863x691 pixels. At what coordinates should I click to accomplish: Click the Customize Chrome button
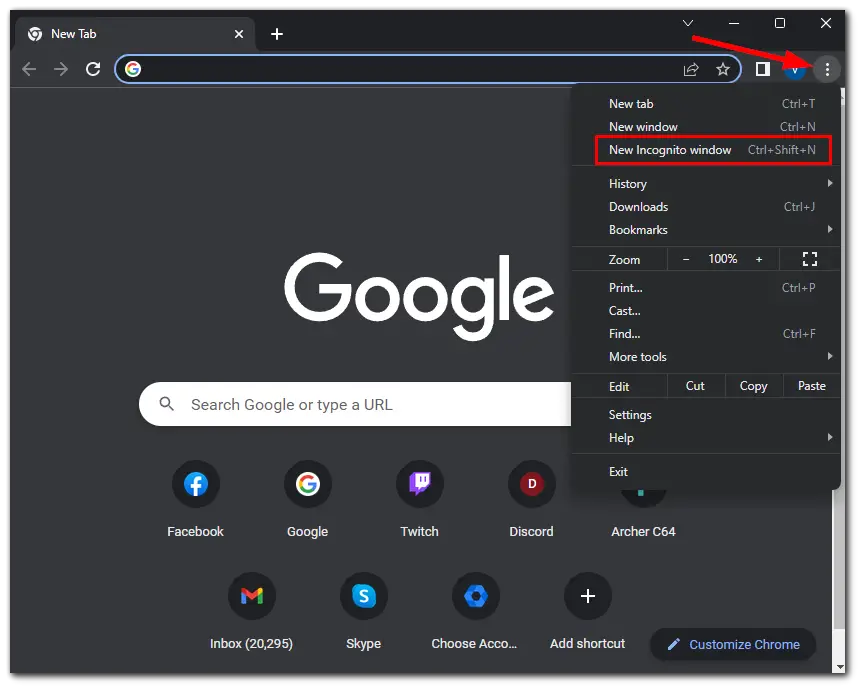(733, 644)
